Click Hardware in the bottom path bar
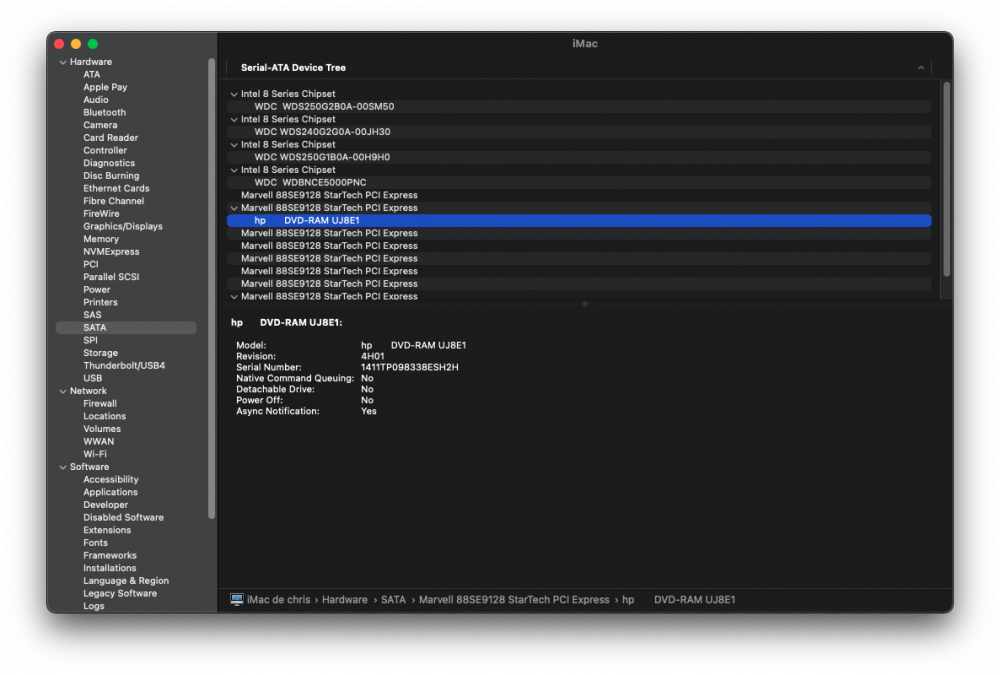1000x675 pixels. coord(344,600)
